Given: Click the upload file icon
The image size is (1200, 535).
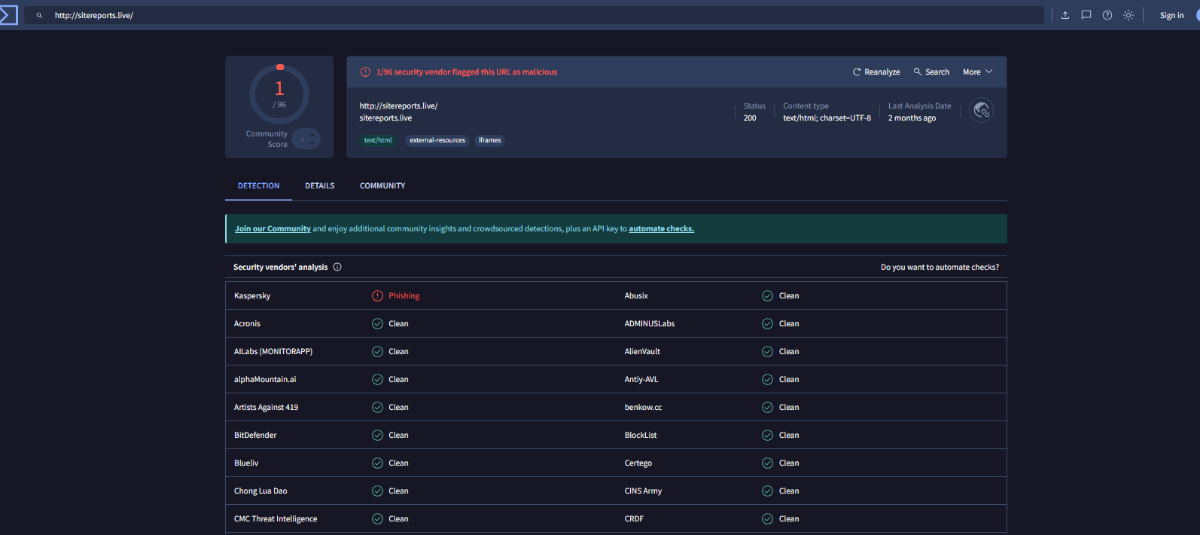Looking at the screenshot, I should pyautogui.click(x=1065, y=15).
